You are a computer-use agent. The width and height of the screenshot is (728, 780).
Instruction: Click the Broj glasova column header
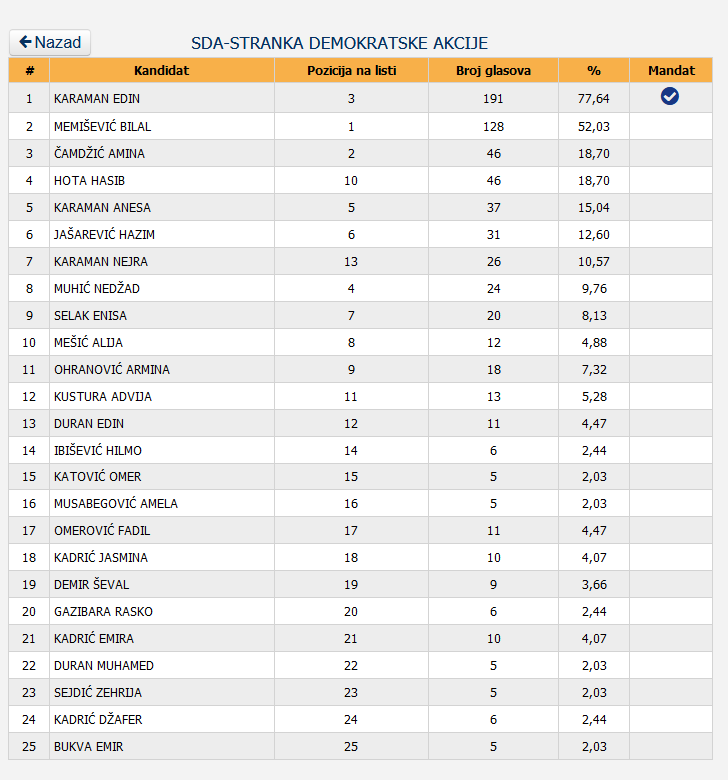click(x=493, y=70)
